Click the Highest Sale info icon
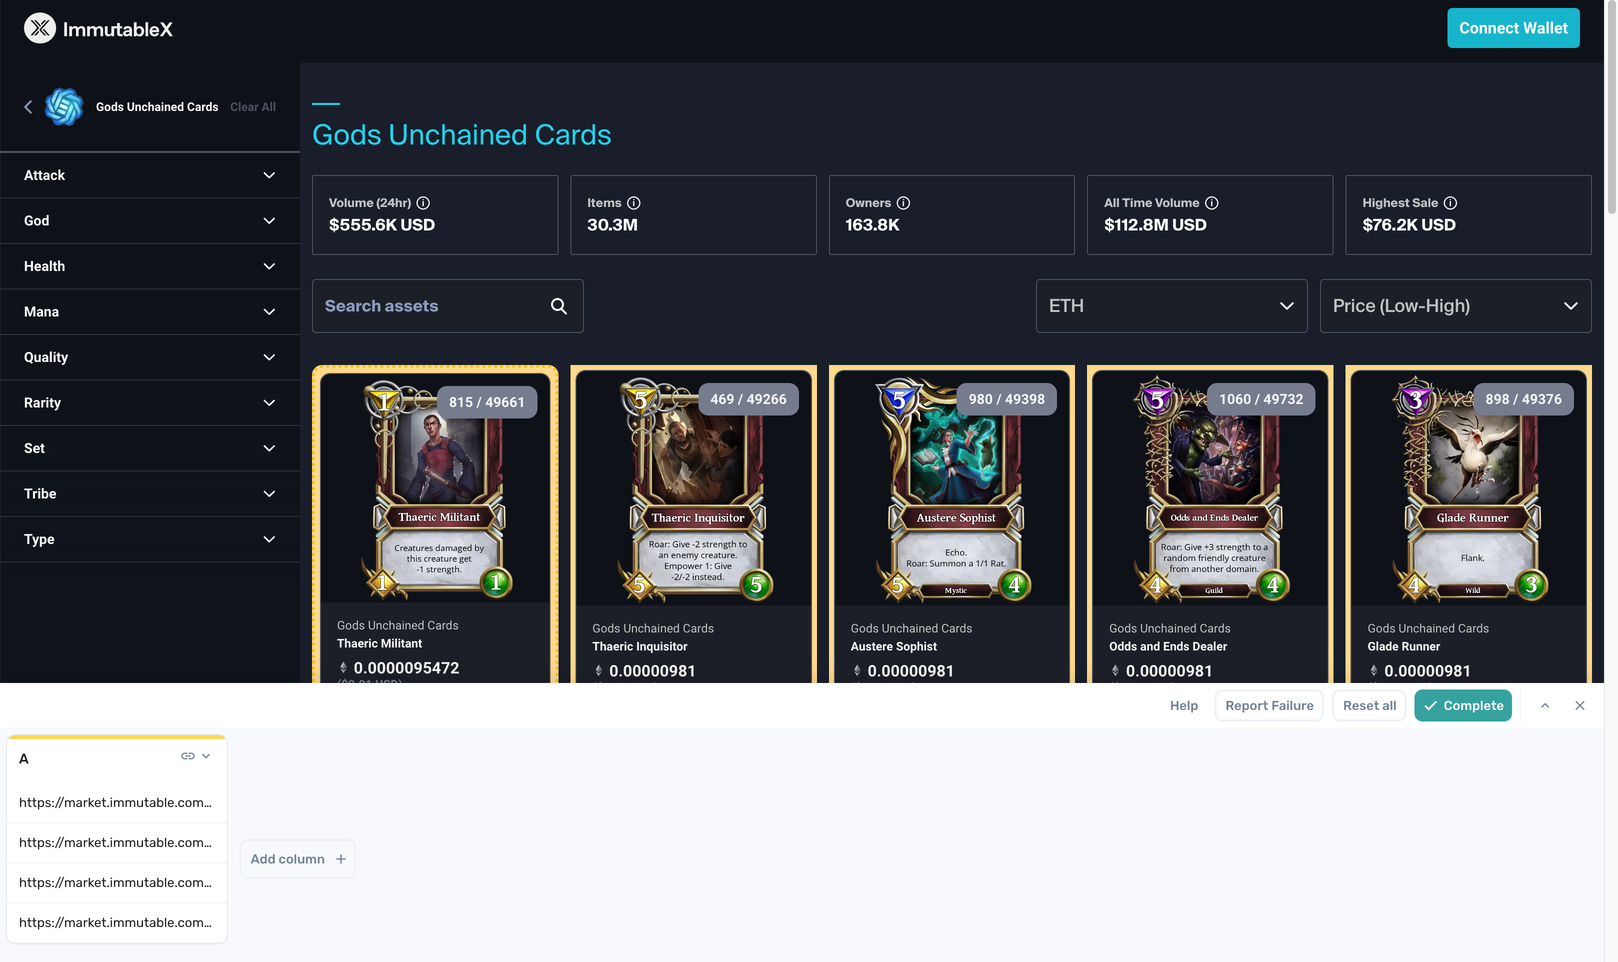The width and height of the screenshot is (1618, 962). click(1450, 203)
